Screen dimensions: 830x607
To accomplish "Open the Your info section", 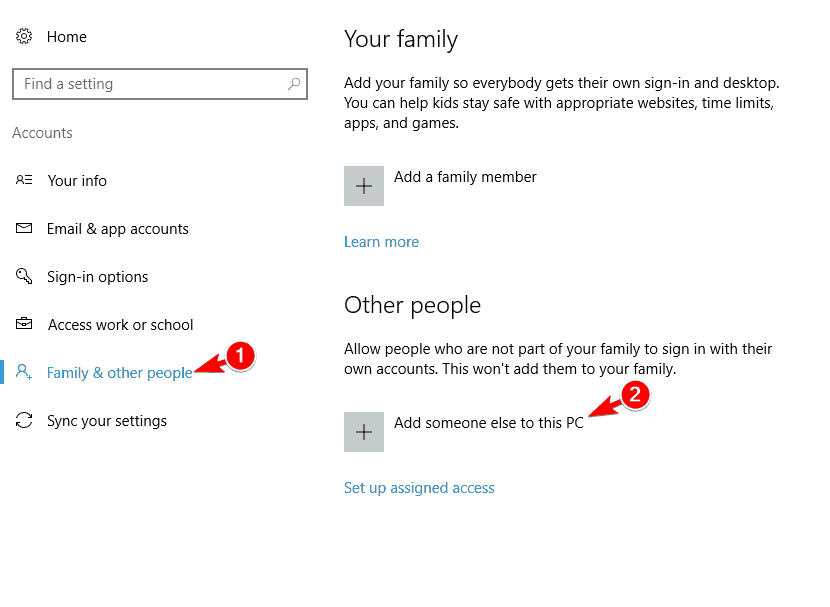I will 77,181.
